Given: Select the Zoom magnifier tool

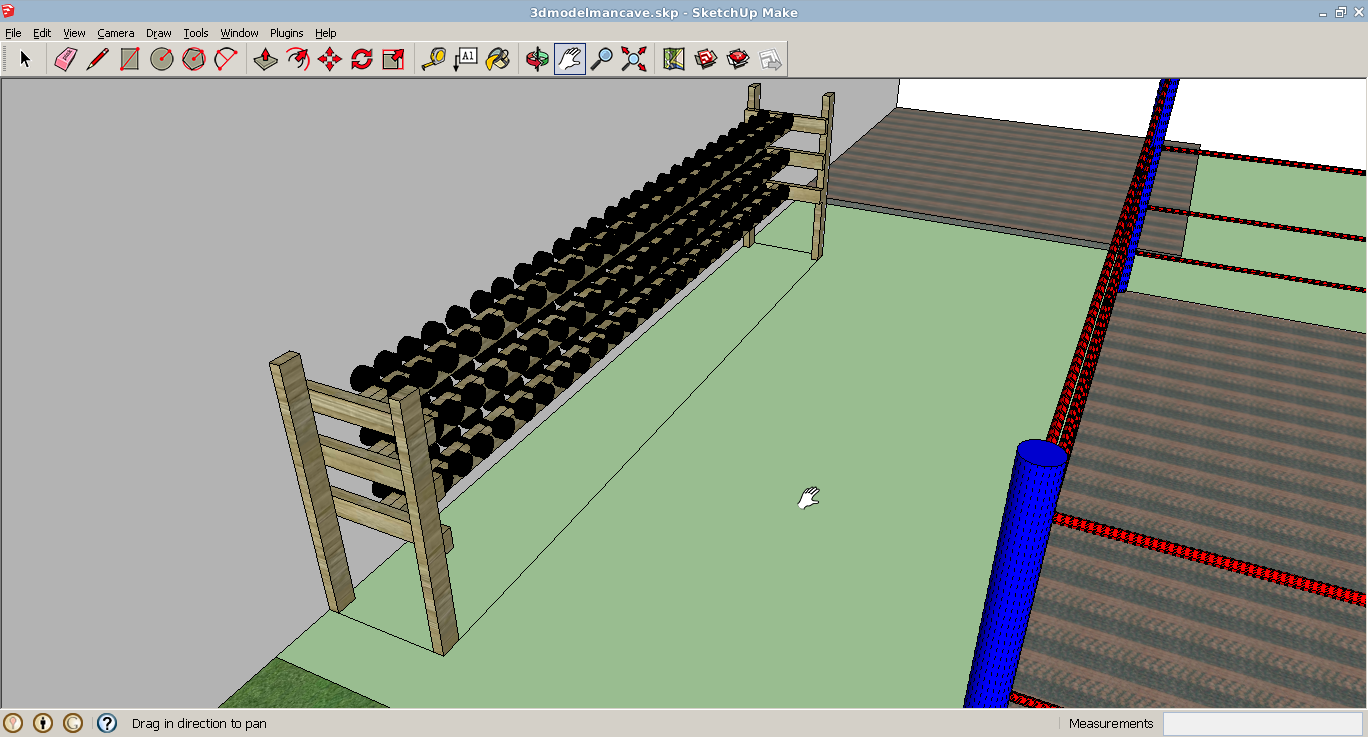Looking at the screenshot, I should [601, 59].
